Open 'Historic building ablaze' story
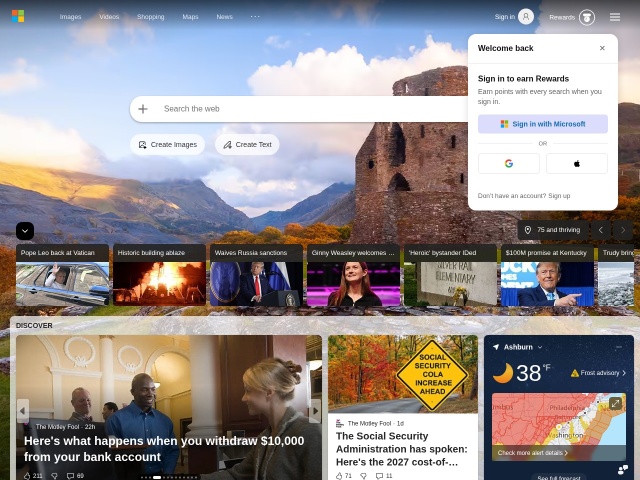Viewport: 640px width, 480px height. (159, 275)
